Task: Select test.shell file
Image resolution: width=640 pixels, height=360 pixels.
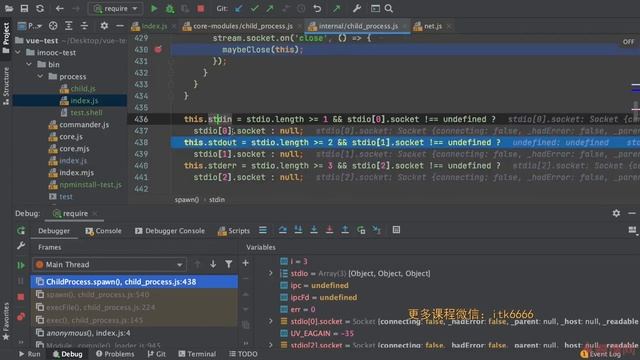Action: [x=86, y=113]
